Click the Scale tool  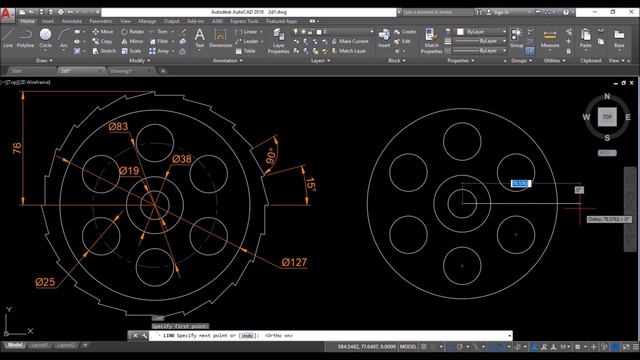pos(131,51)
